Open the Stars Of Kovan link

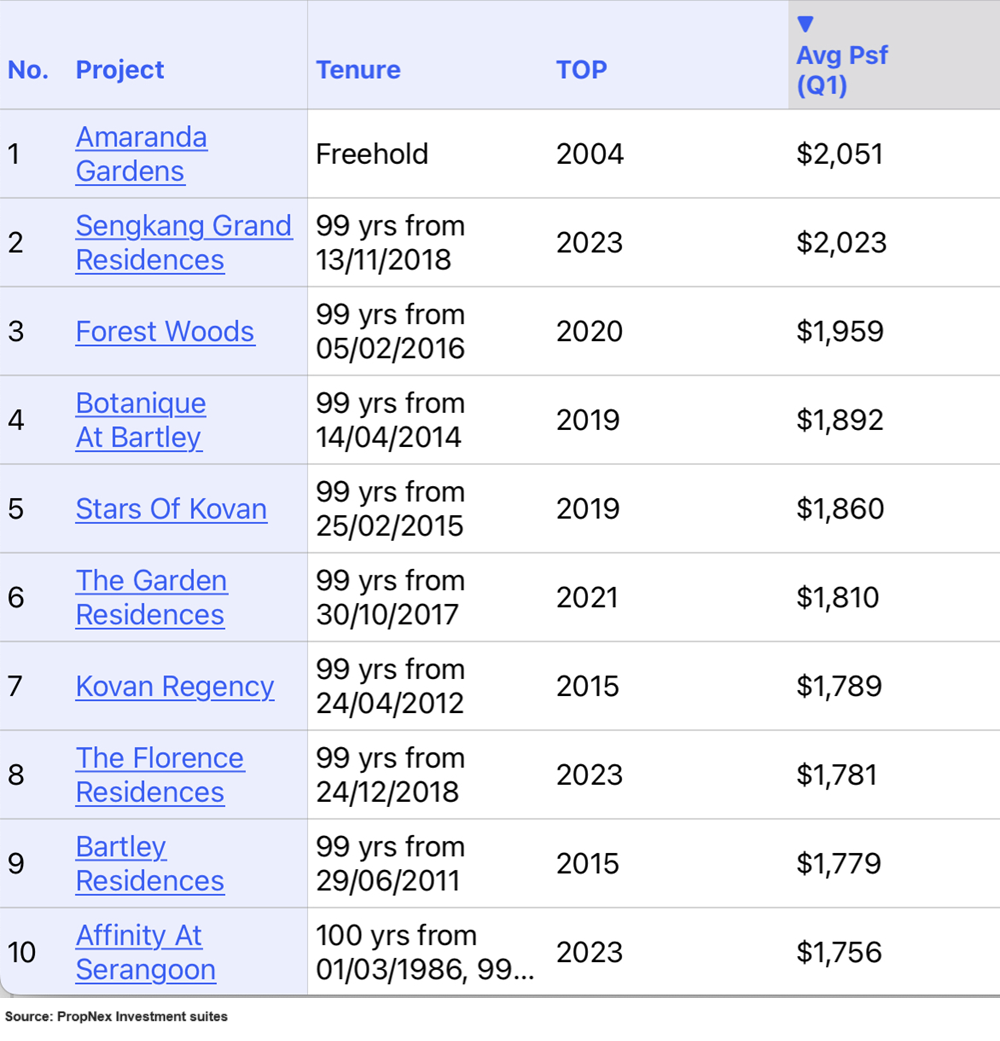(171, 509)
